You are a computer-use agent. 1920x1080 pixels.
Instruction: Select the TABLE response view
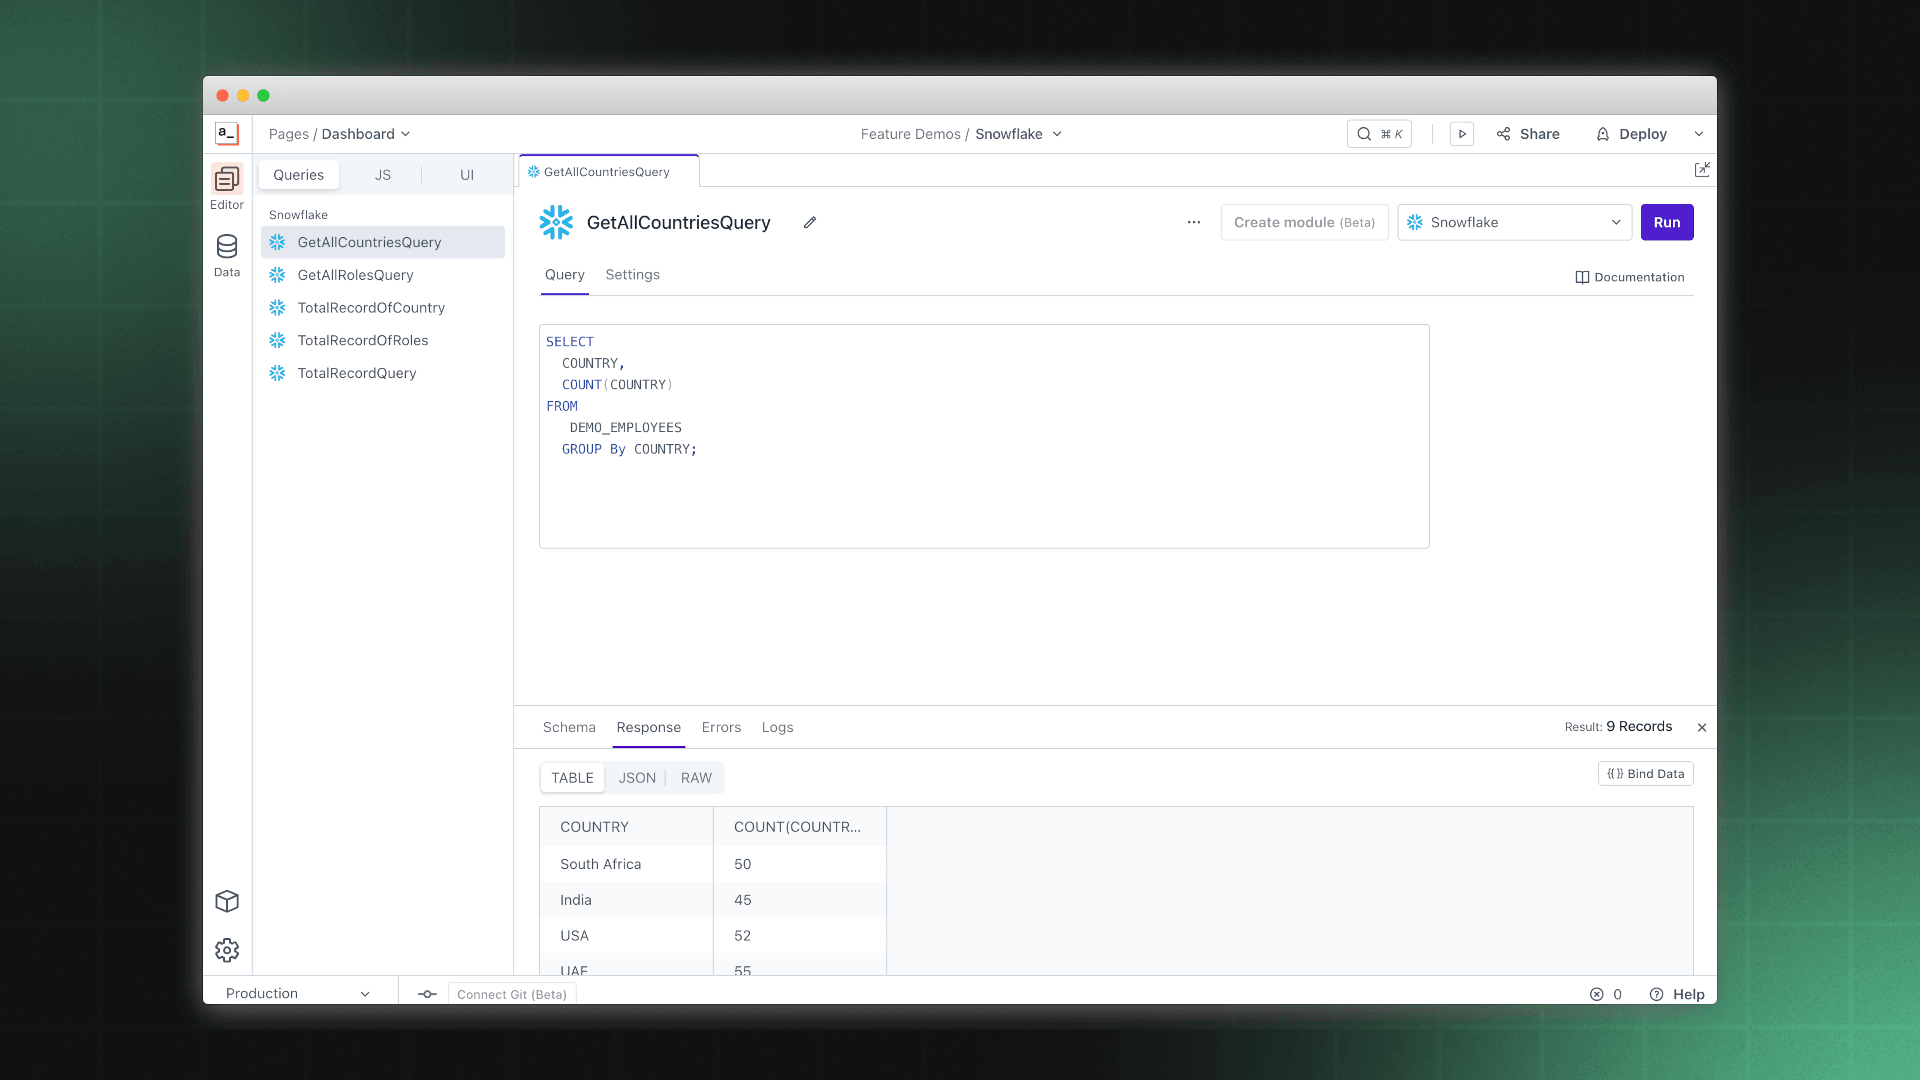[572, 778]
